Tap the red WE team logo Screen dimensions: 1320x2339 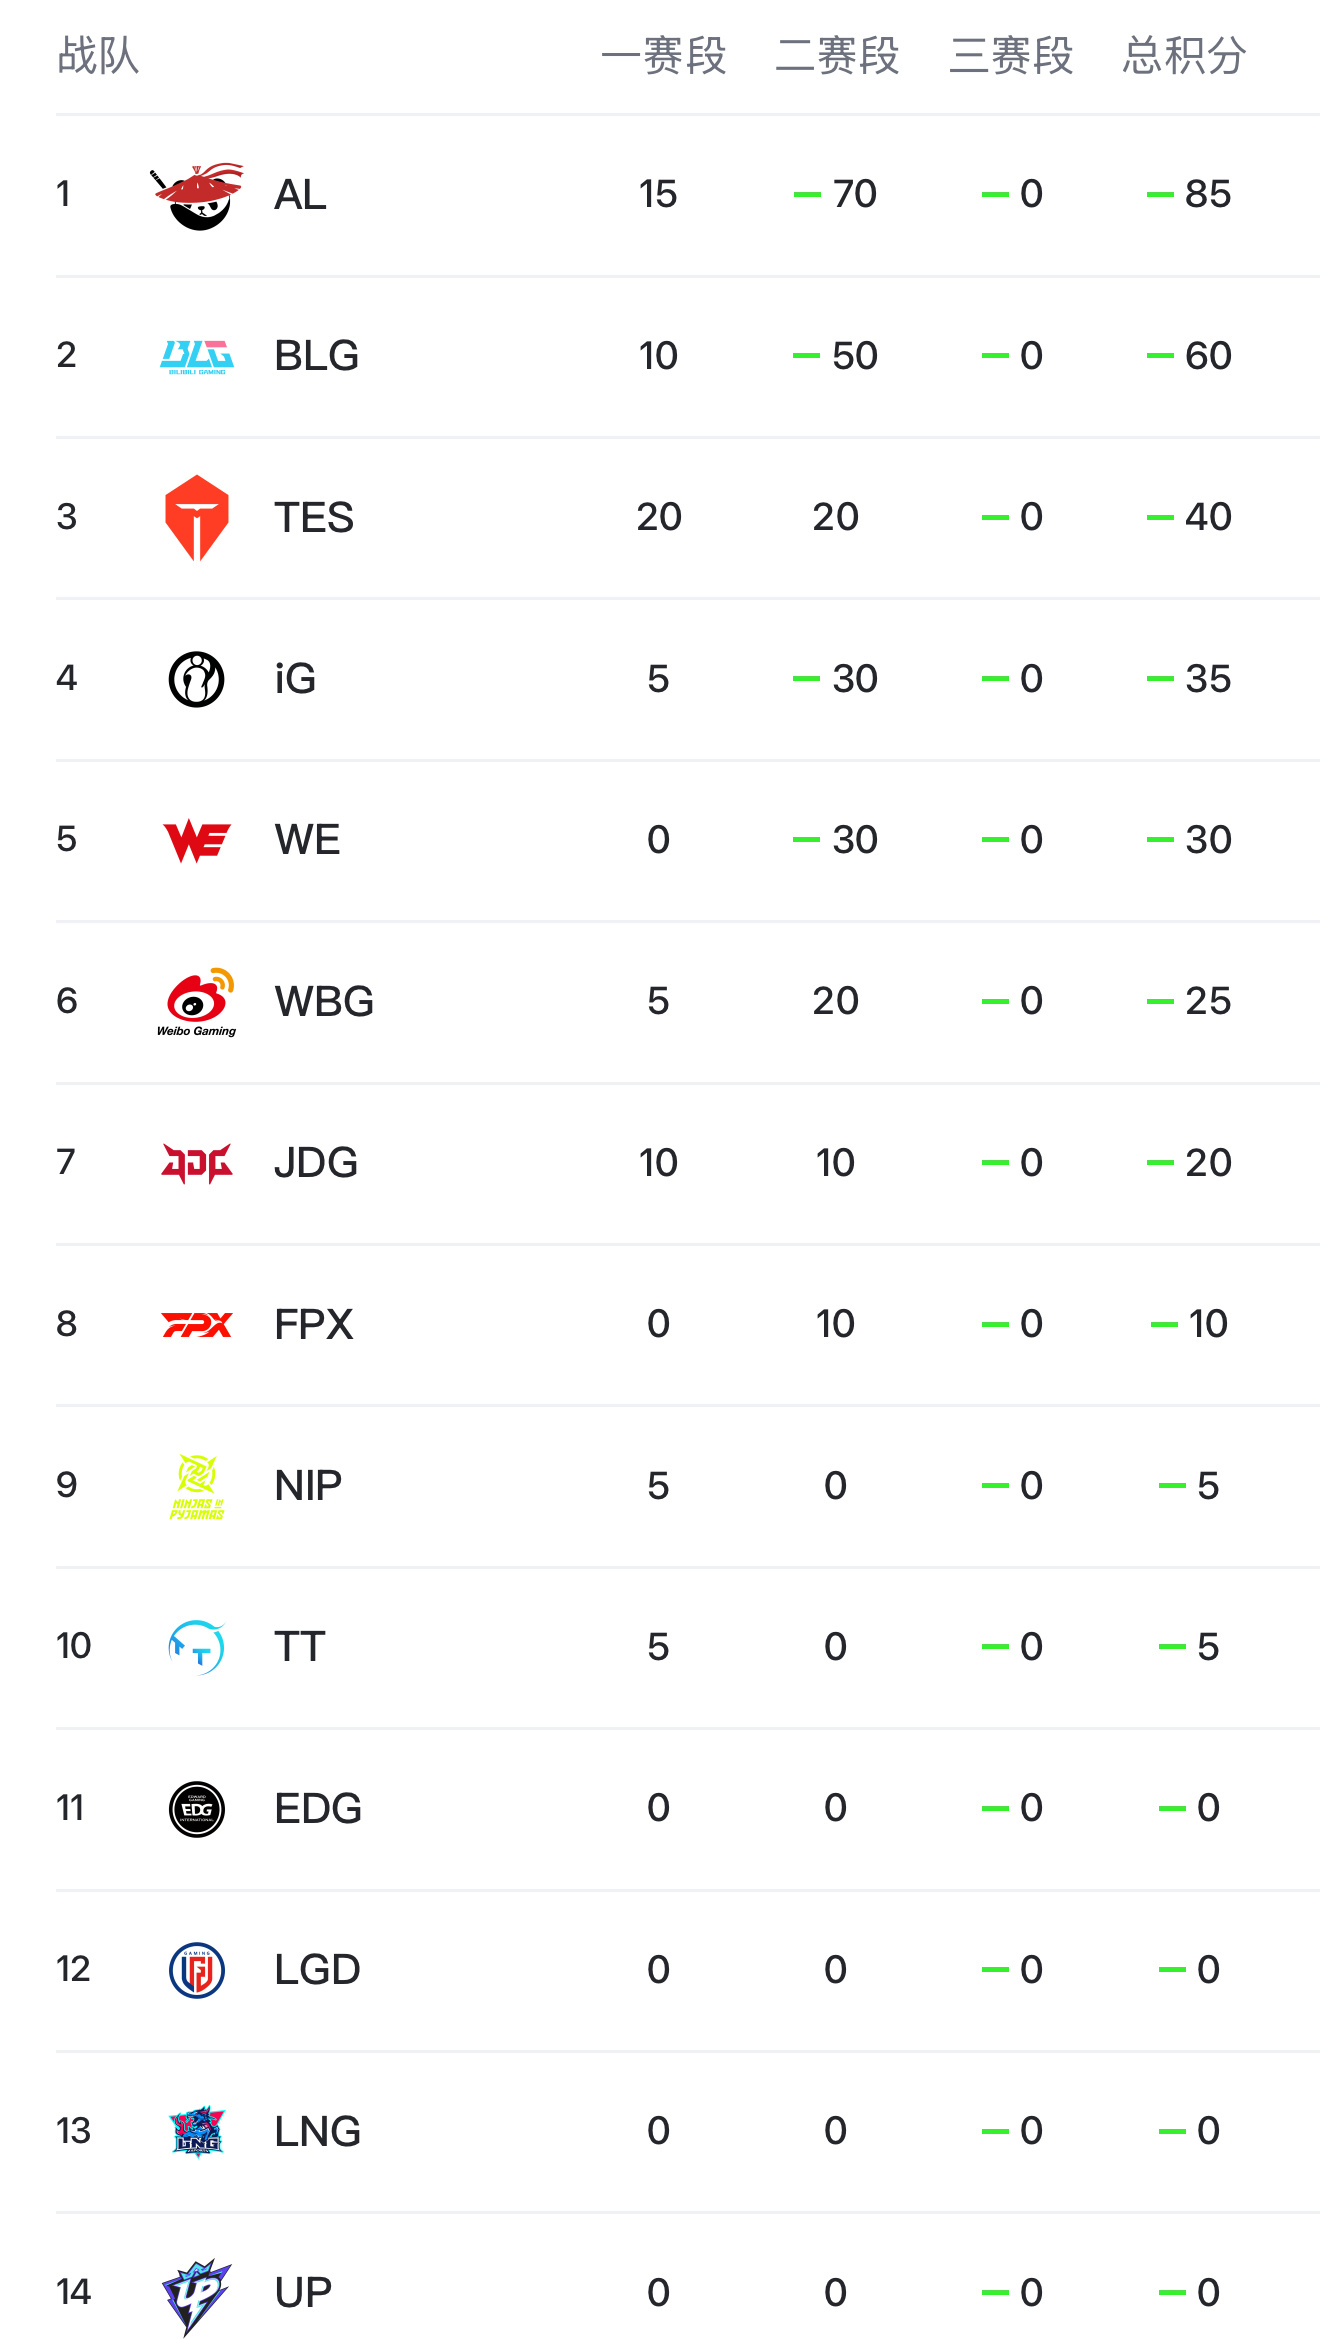[x=197, y=840]
